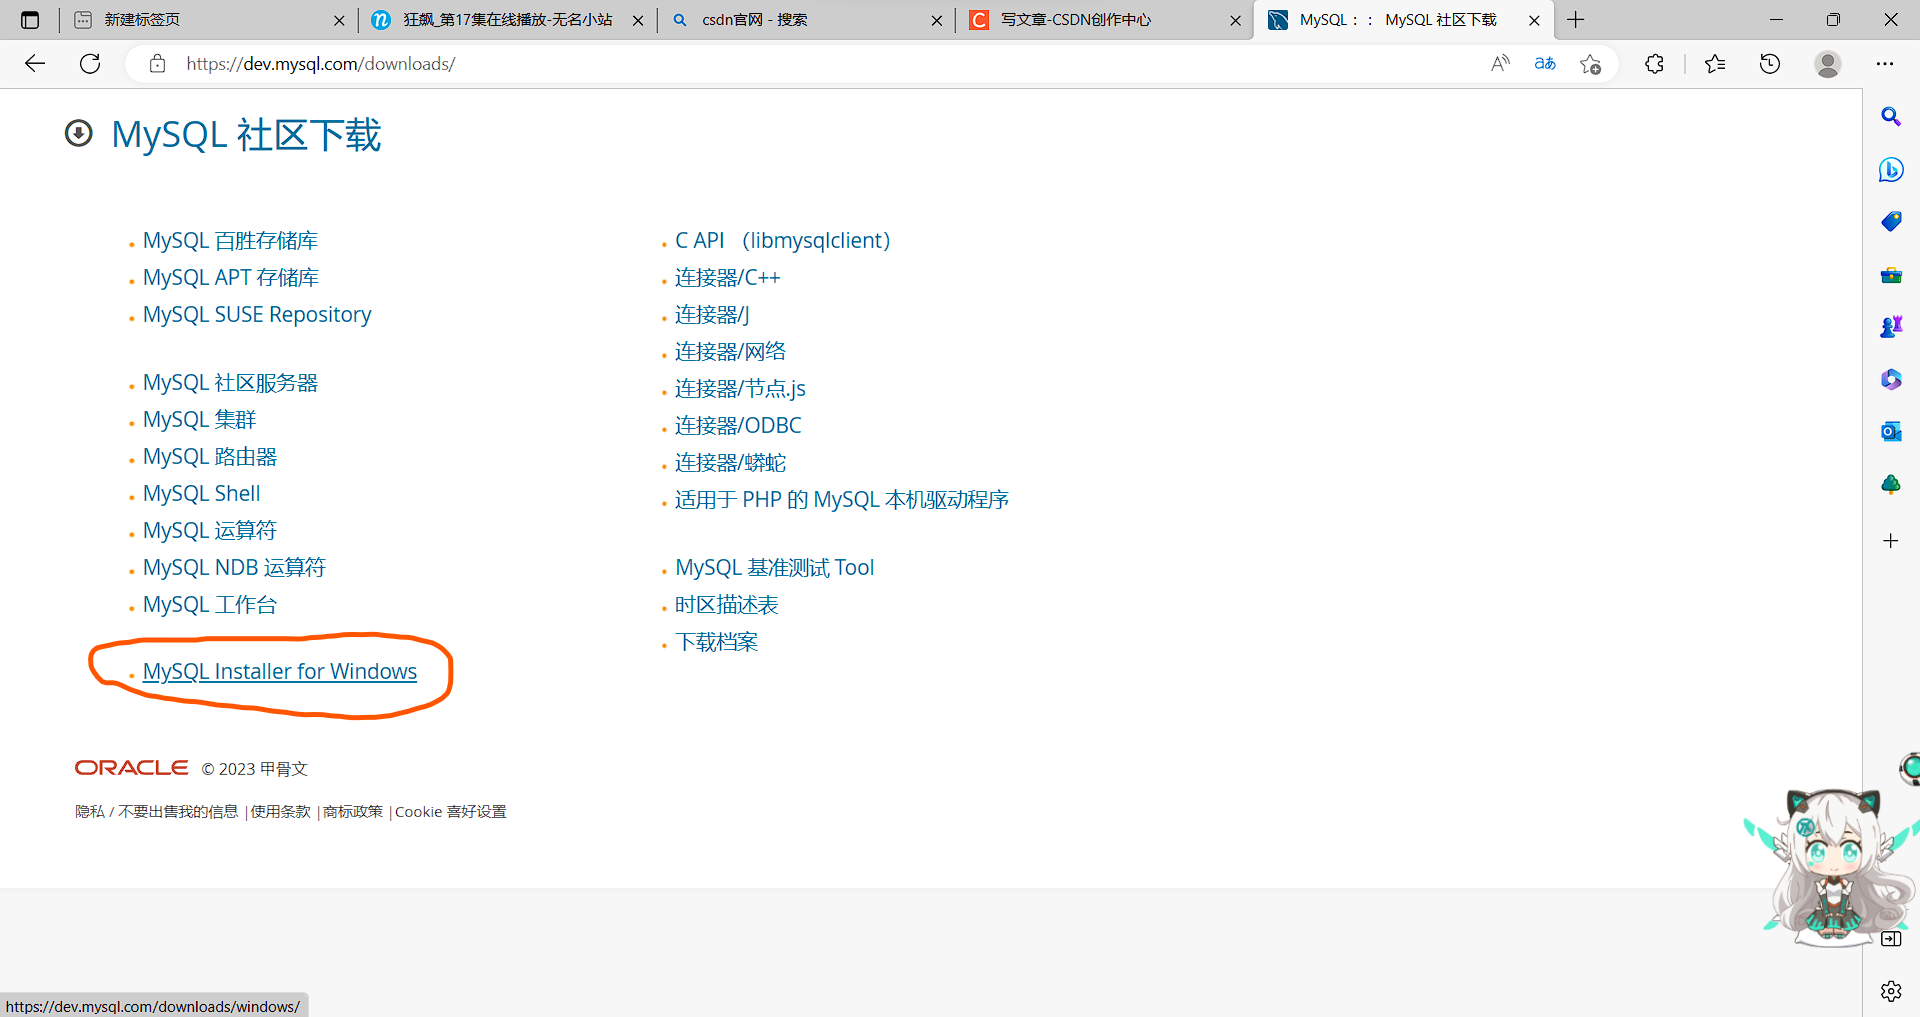Image resolution: width=1920 pixels, height=1017 pixels.
Task: Open the 下载档案 link
Action: coord(716,642)
